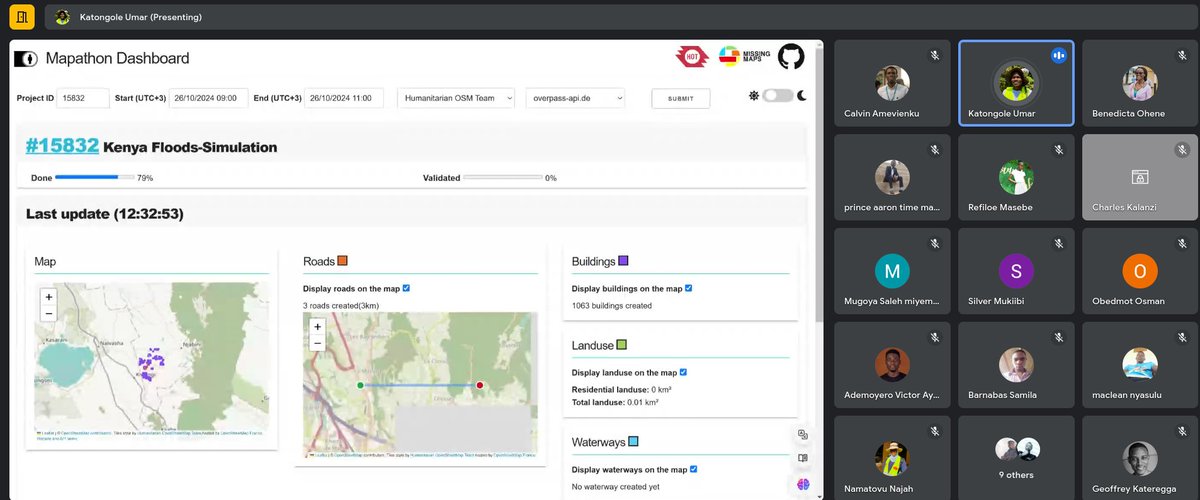Click the reader book floating side icon

tap(803, 458)
